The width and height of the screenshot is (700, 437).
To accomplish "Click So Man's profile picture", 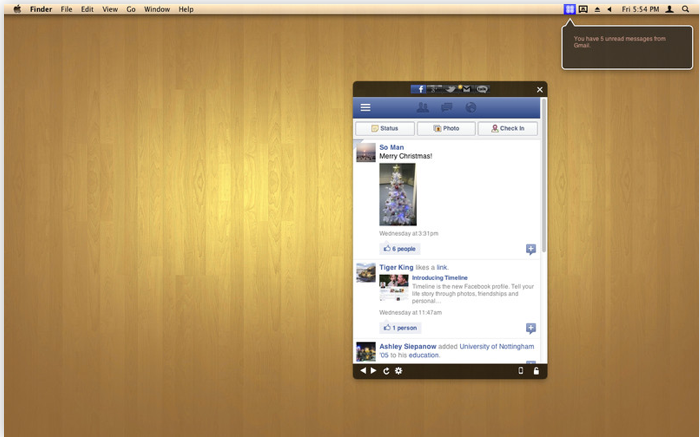I will point(366,152).
